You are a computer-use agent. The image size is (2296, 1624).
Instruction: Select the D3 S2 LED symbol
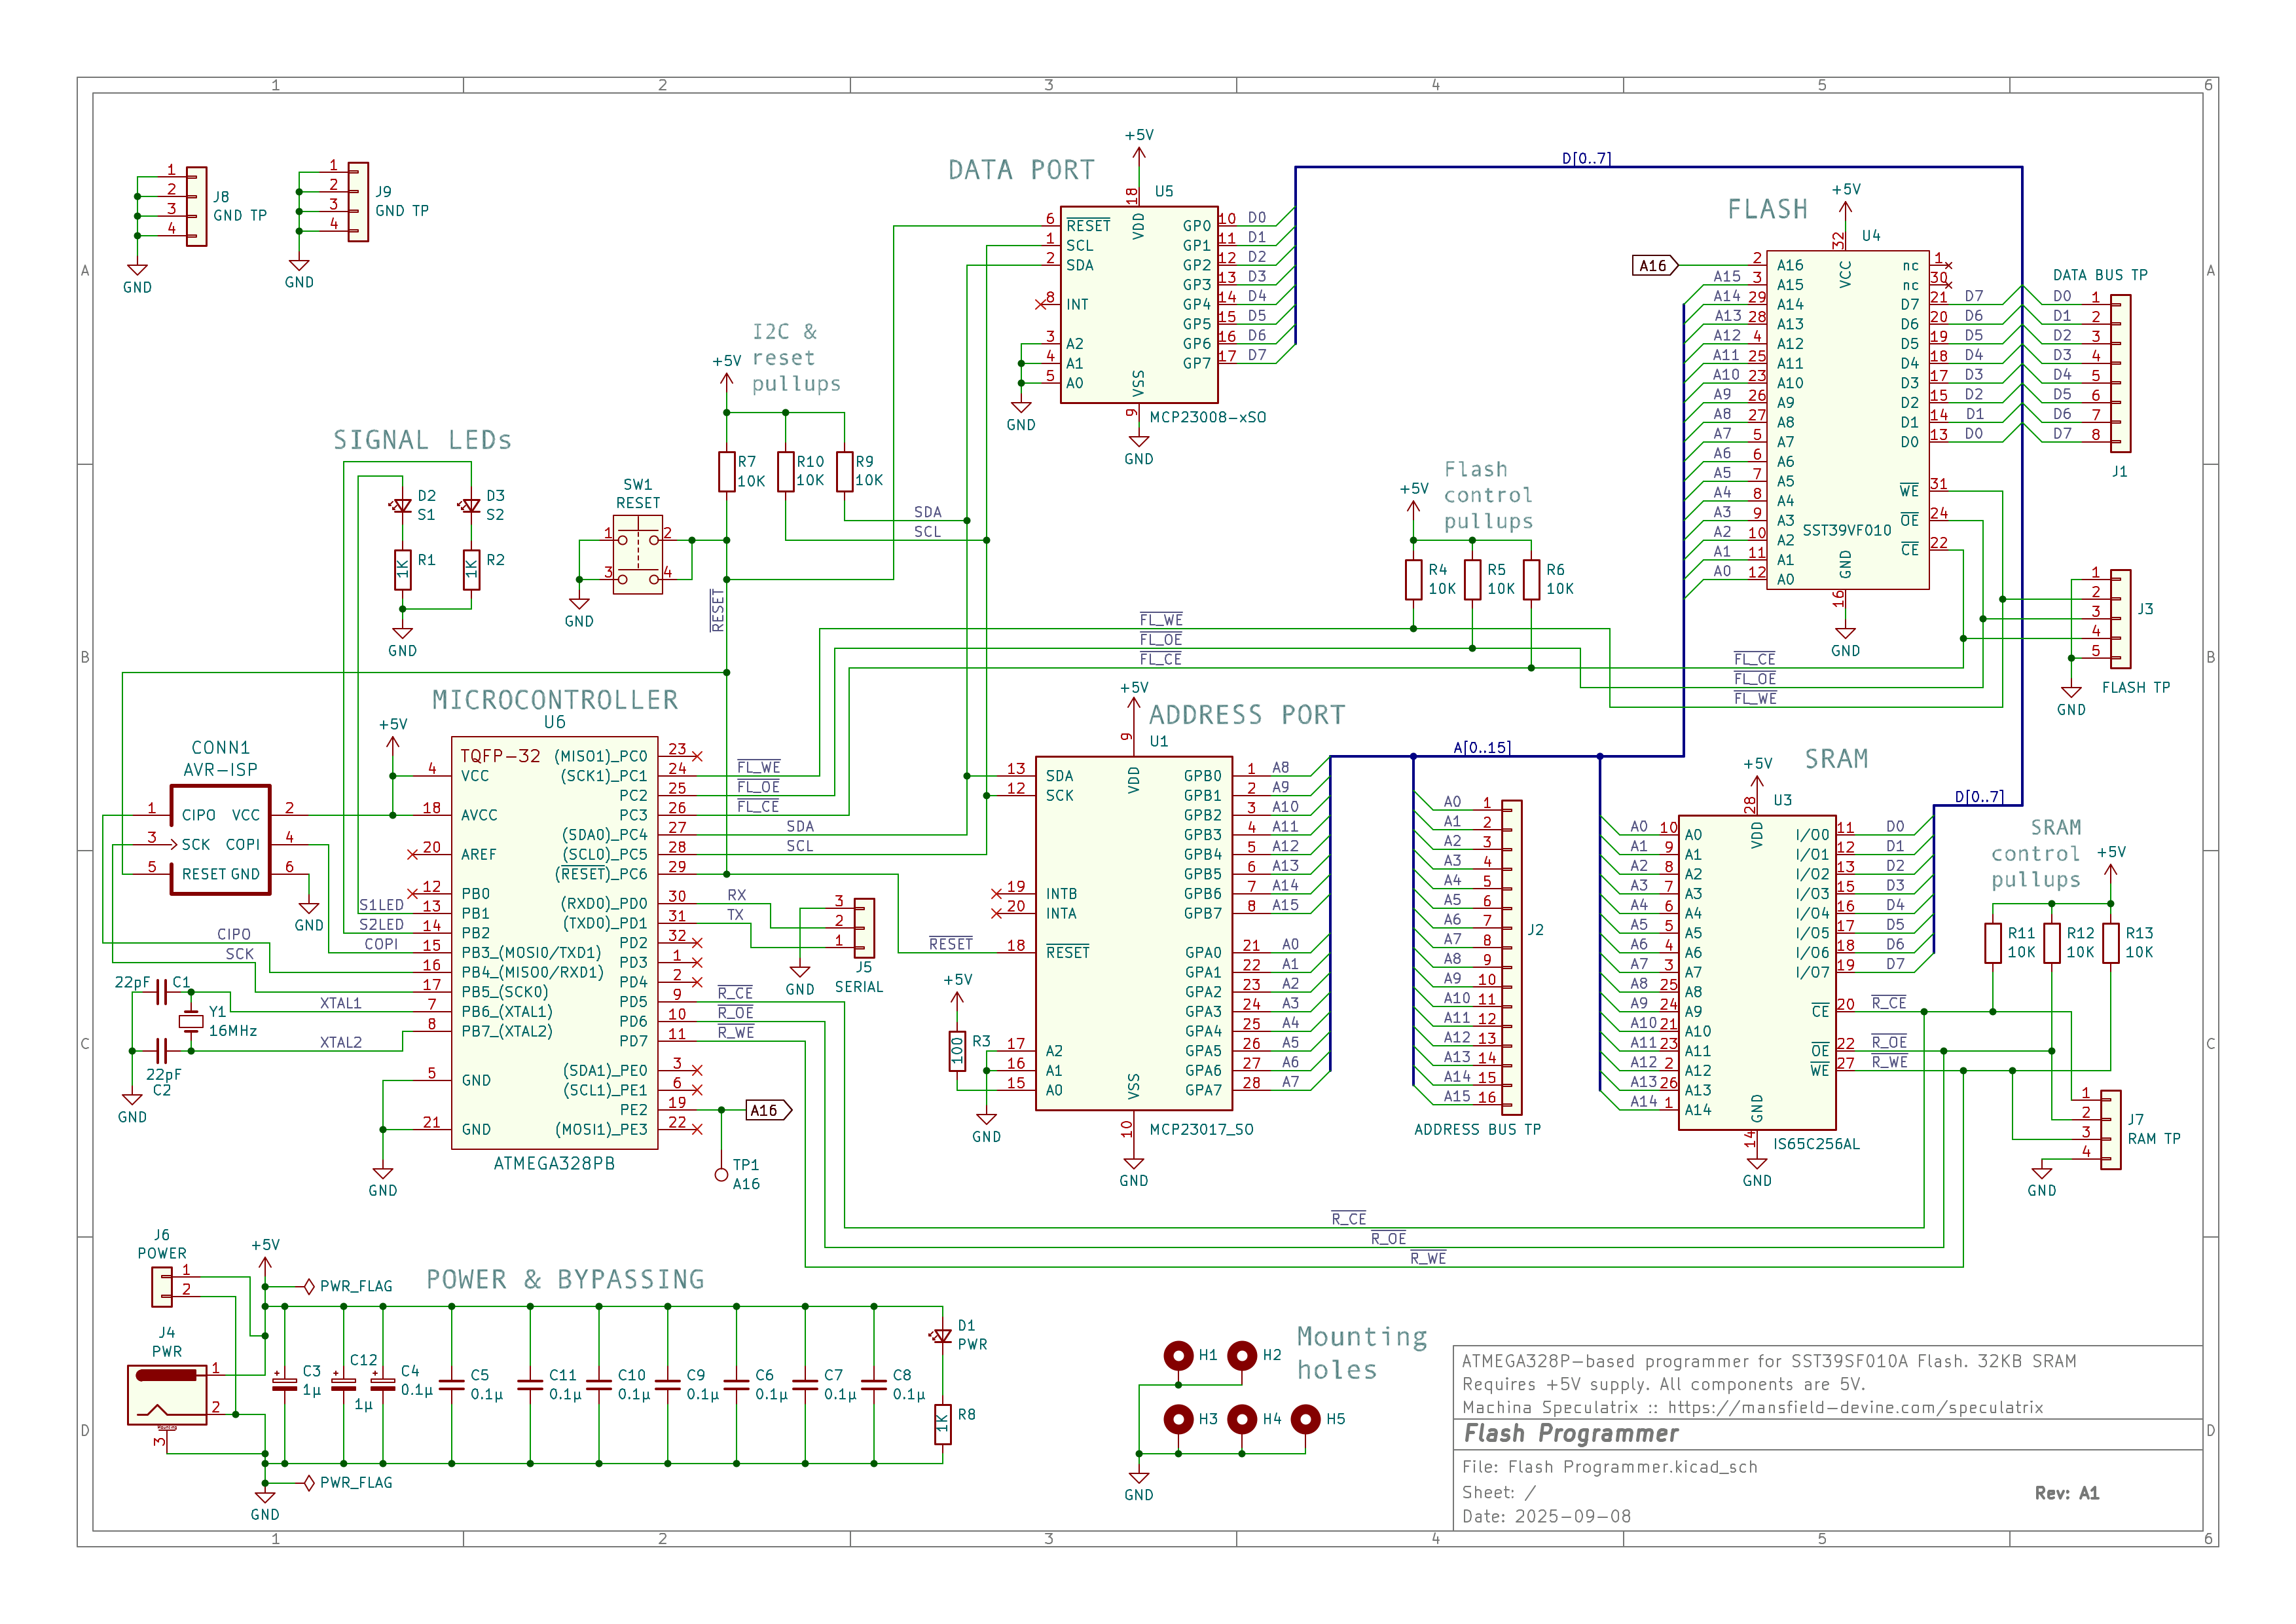(471, 506)
